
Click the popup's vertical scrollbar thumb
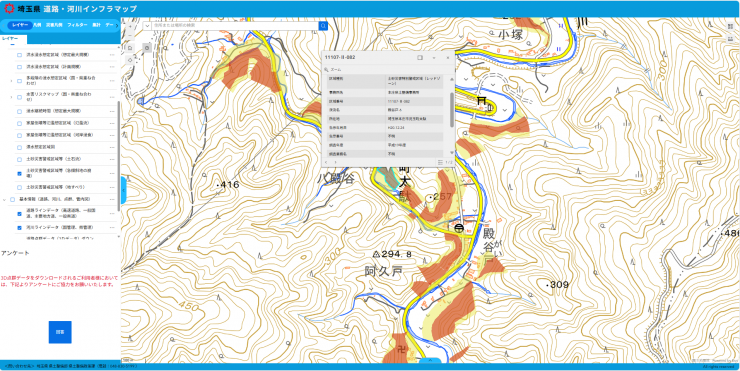point(452,110)
